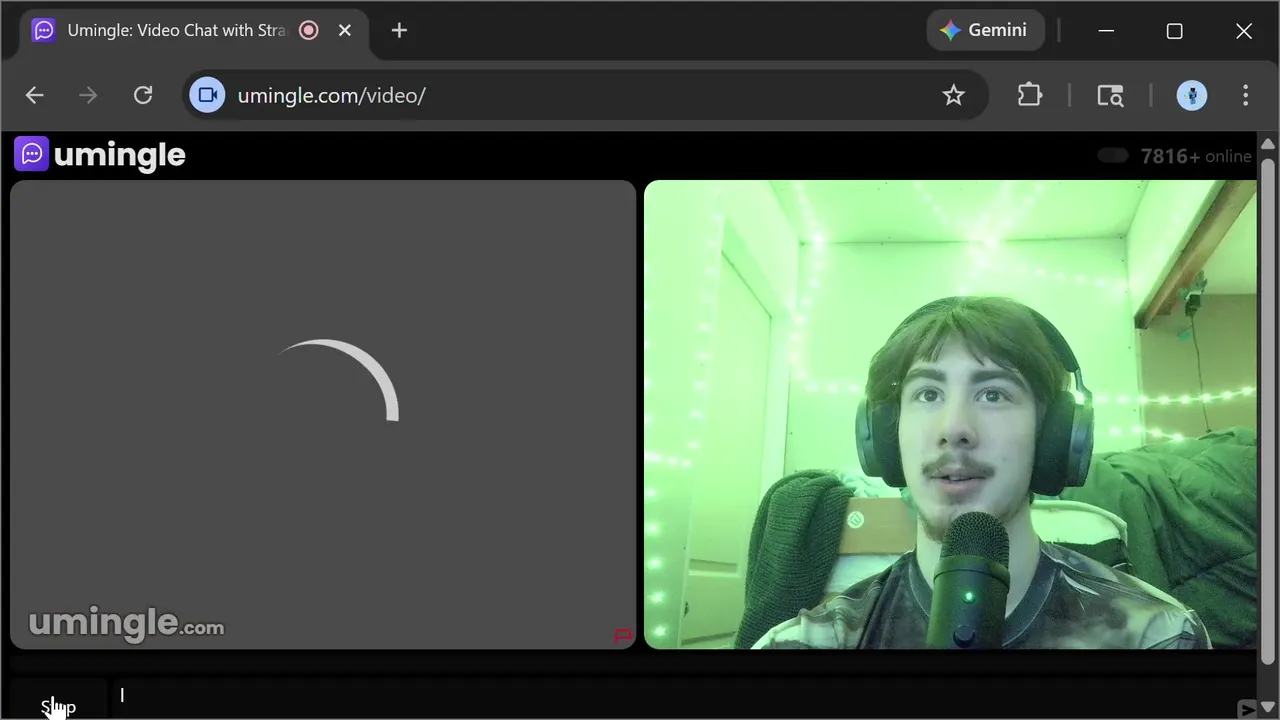Screen dimensions: 1280x720
Task: Open Chrome three-dot menu
Action: 1245,95
